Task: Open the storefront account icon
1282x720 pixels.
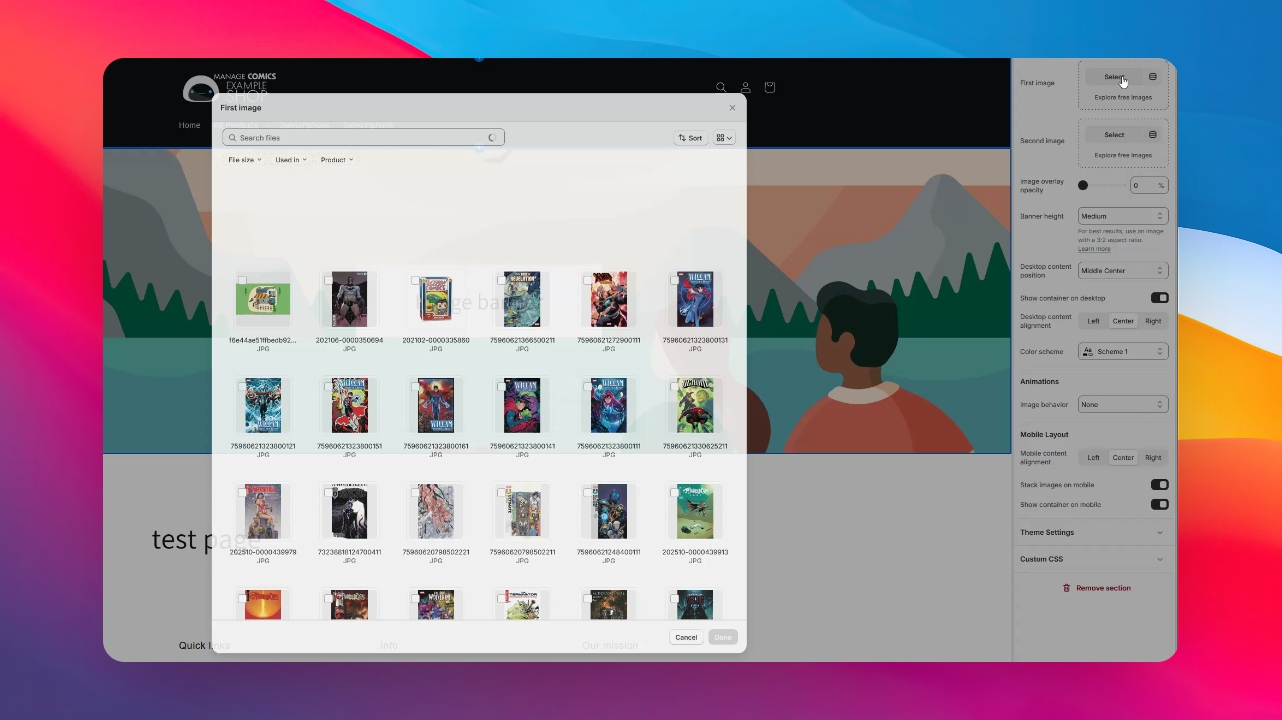Action: pos(745,87)
